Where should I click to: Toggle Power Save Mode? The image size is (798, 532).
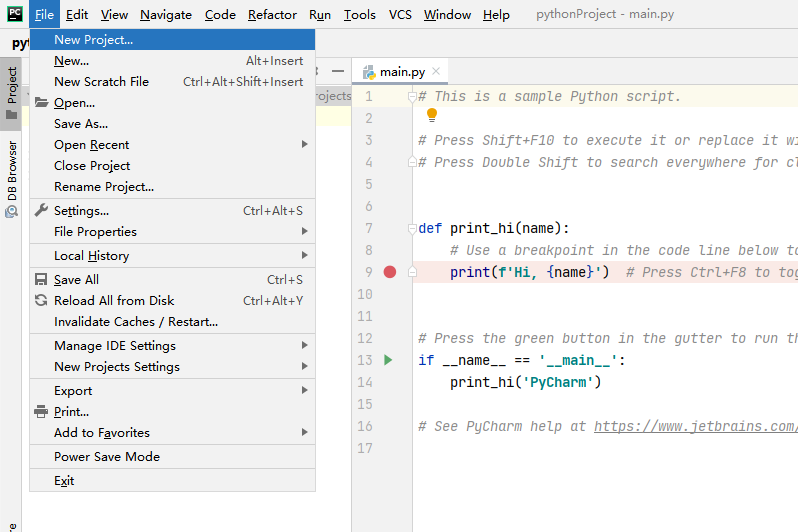[x=173, y=457]
